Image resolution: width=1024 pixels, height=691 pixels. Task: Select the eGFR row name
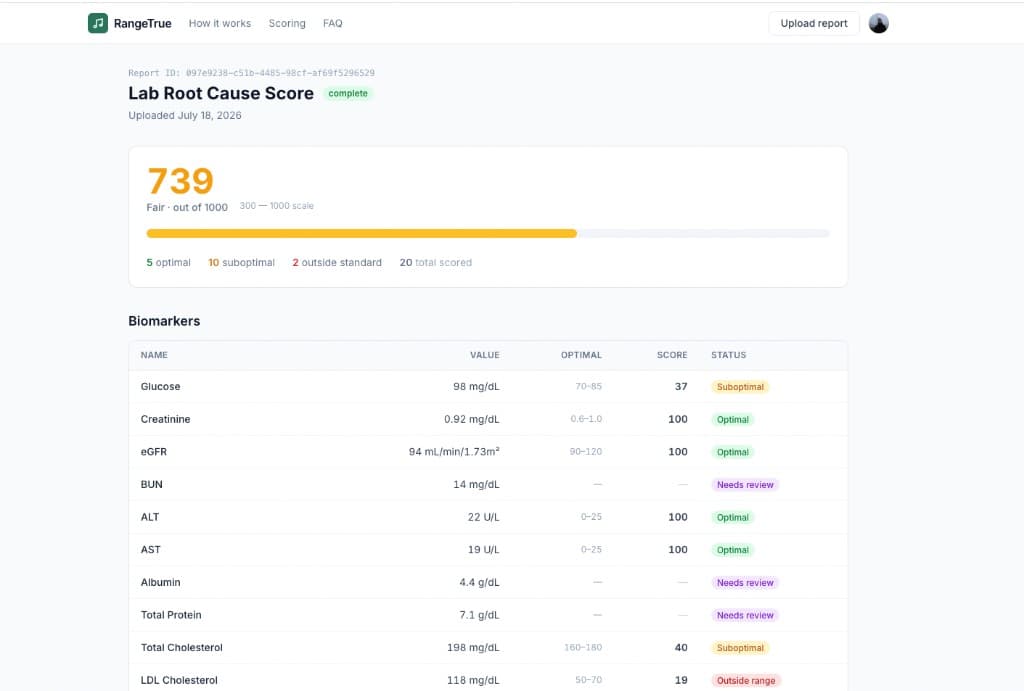coord(153,452)
